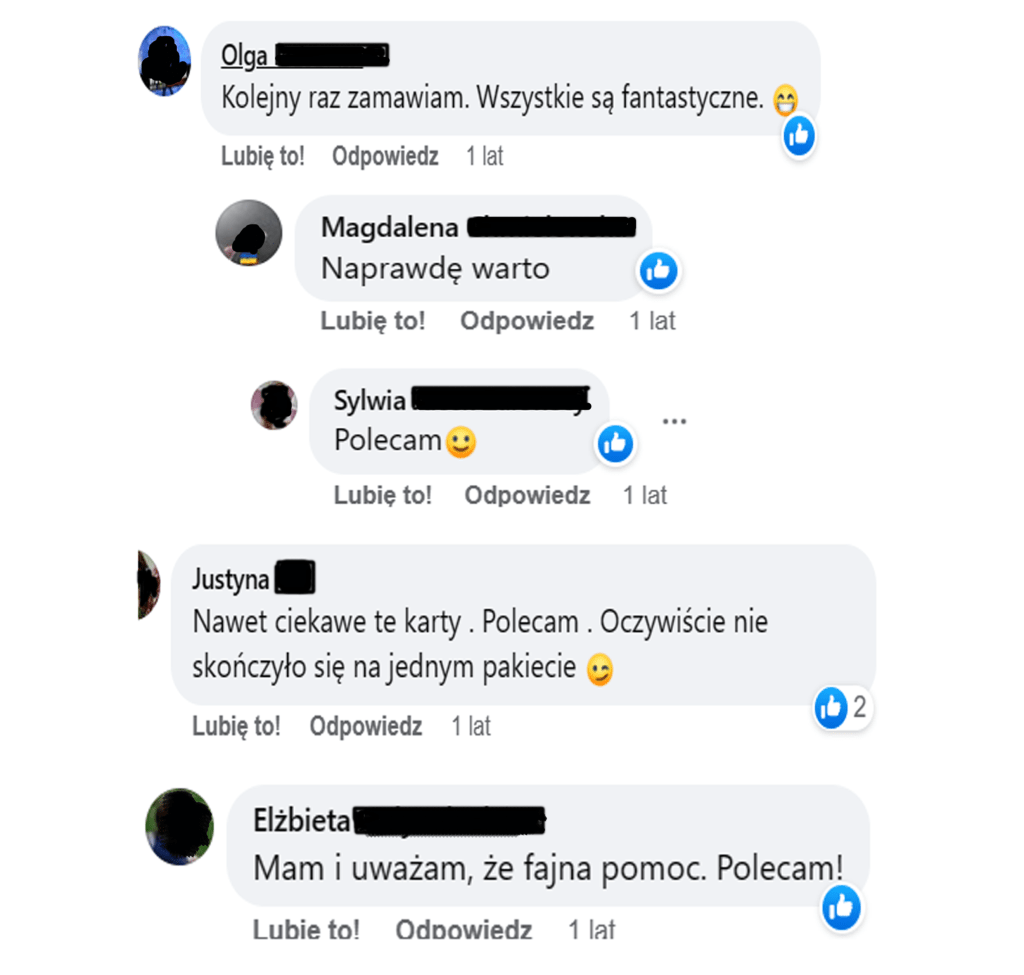Open Elżbieta's profile avatar
This screenshot has width=1024, height=975.
click(180, 827)
